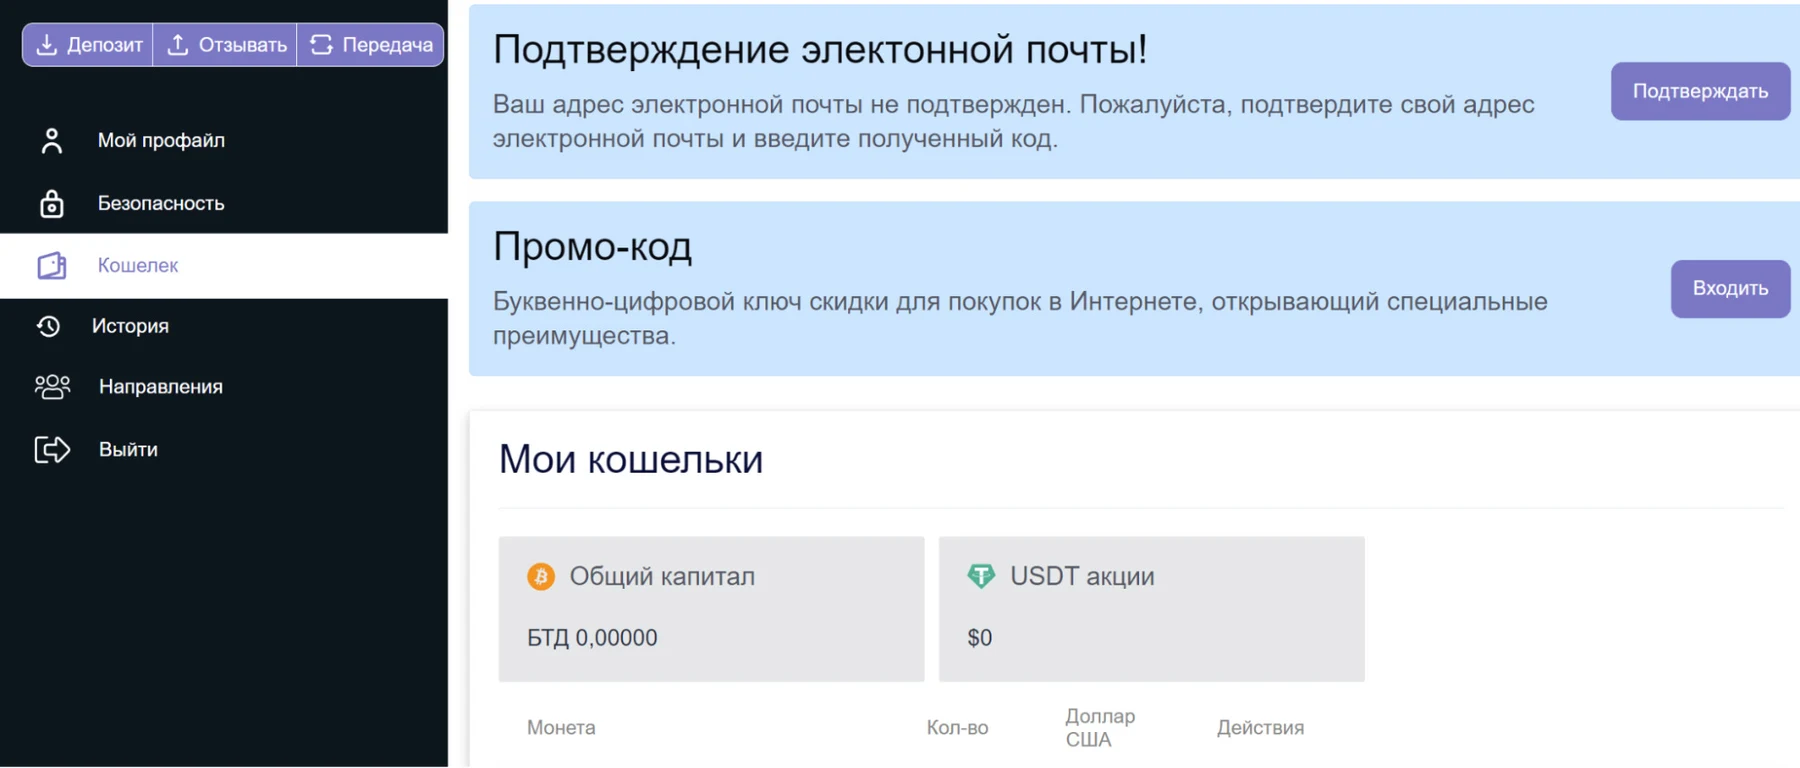1800x768 pixels.
Task: Click the Tether icon in USDT акции card
Action: click(981, 577)
